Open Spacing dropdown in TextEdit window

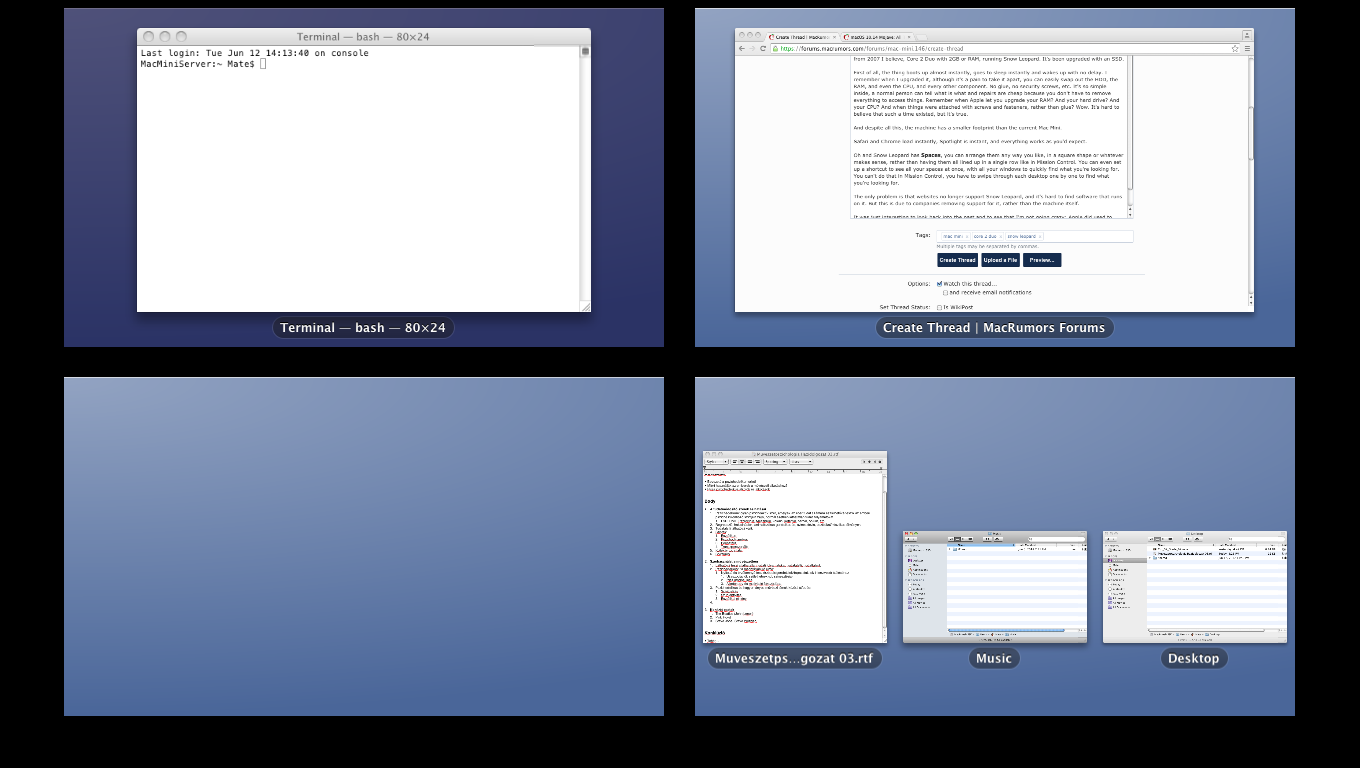[x=775, y=462]
